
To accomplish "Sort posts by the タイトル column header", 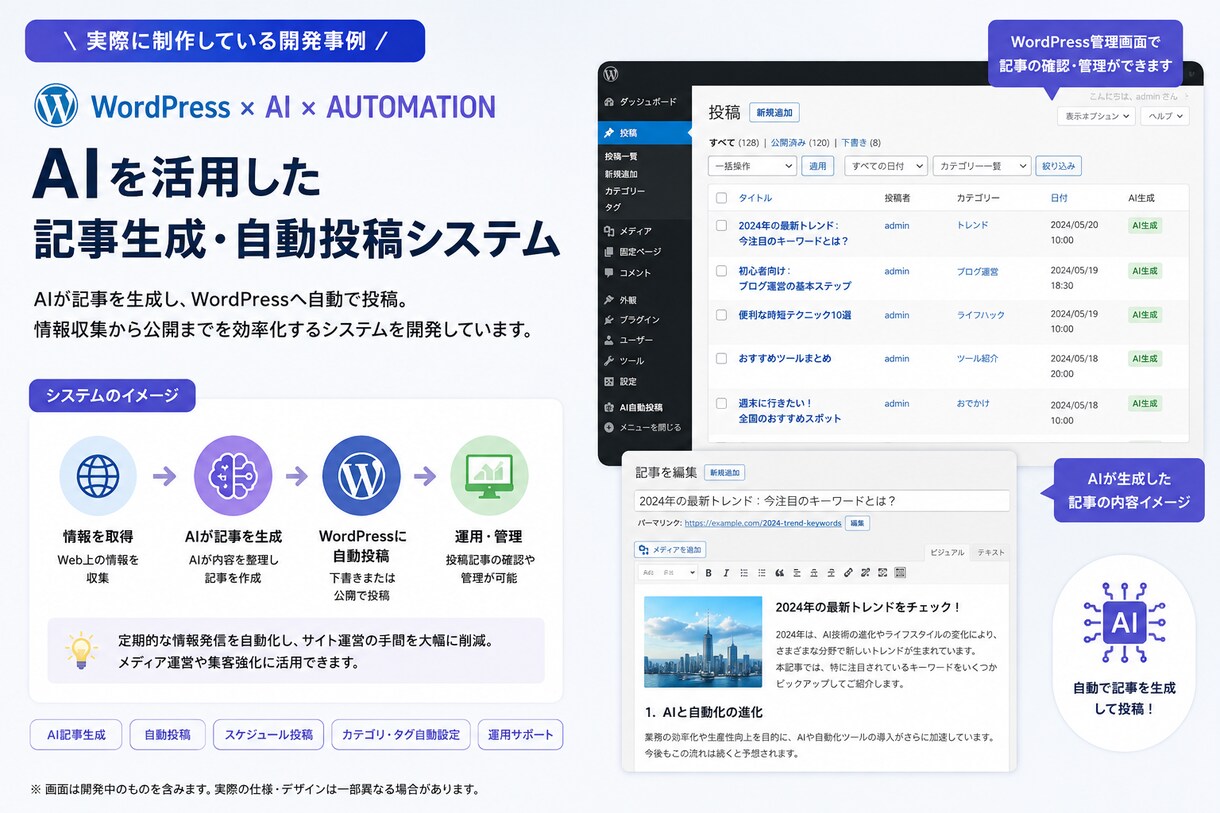I will click(x=755, y=198).
